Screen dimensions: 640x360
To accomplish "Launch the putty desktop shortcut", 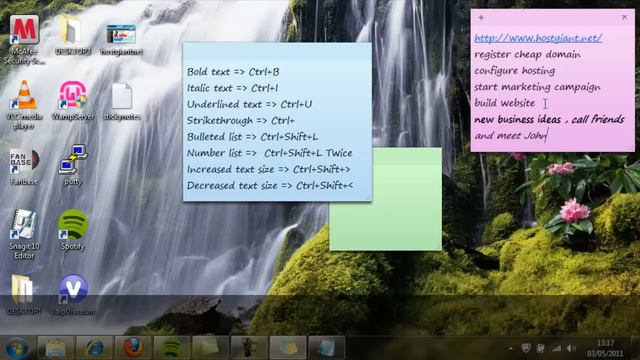I will pyautogui.click(x=73, y=165).
